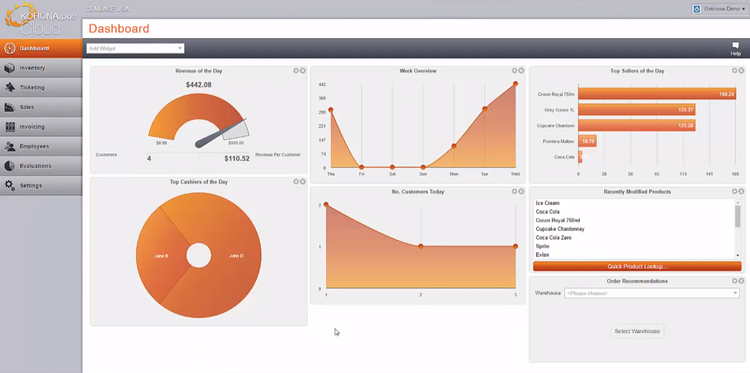The height and width of the screenshot is (373, 750).
Task: Open settings for Revenue of the Day widget
Action: coord(296,71)
